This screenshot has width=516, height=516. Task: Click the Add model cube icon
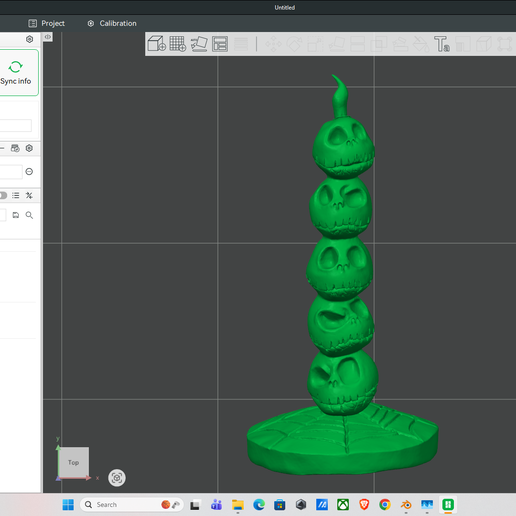tap(156, 44)
